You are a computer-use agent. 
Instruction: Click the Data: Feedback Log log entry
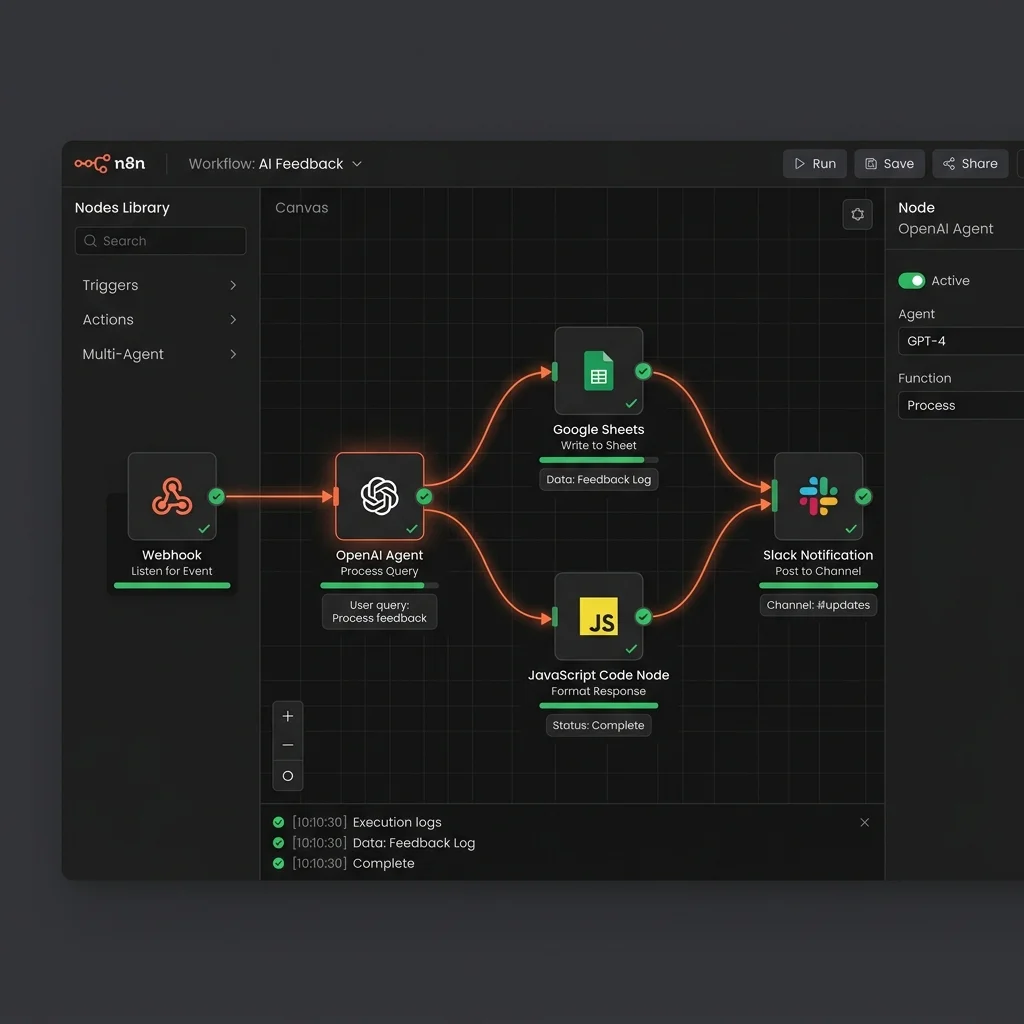(x=414, y=843)
